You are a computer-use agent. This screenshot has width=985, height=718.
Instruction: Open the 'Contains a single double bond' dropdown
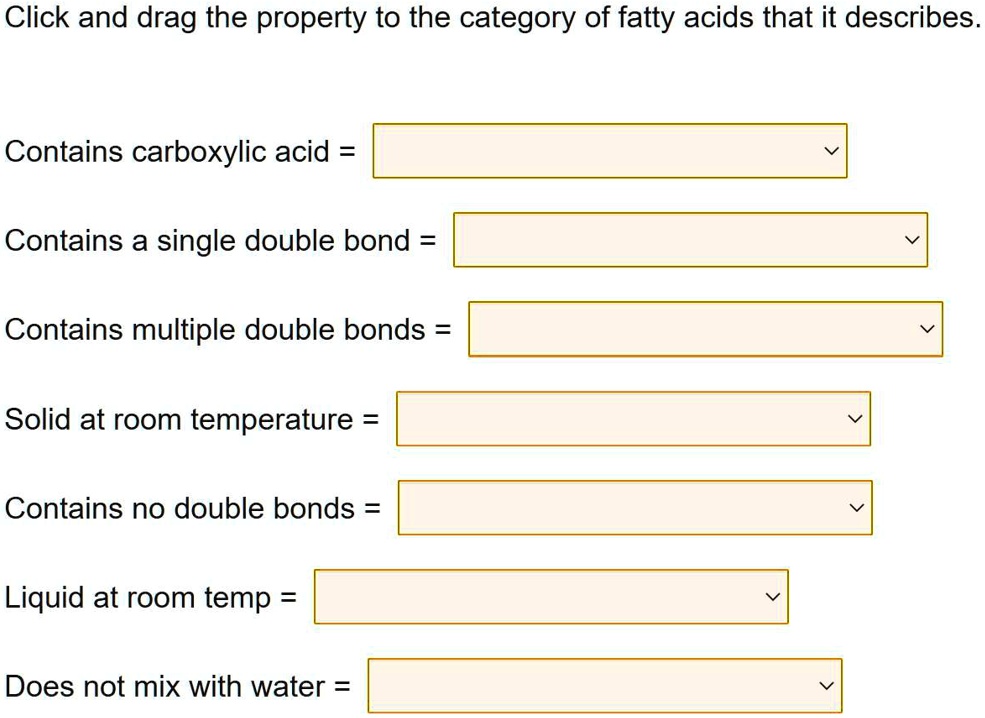[688, 240]
